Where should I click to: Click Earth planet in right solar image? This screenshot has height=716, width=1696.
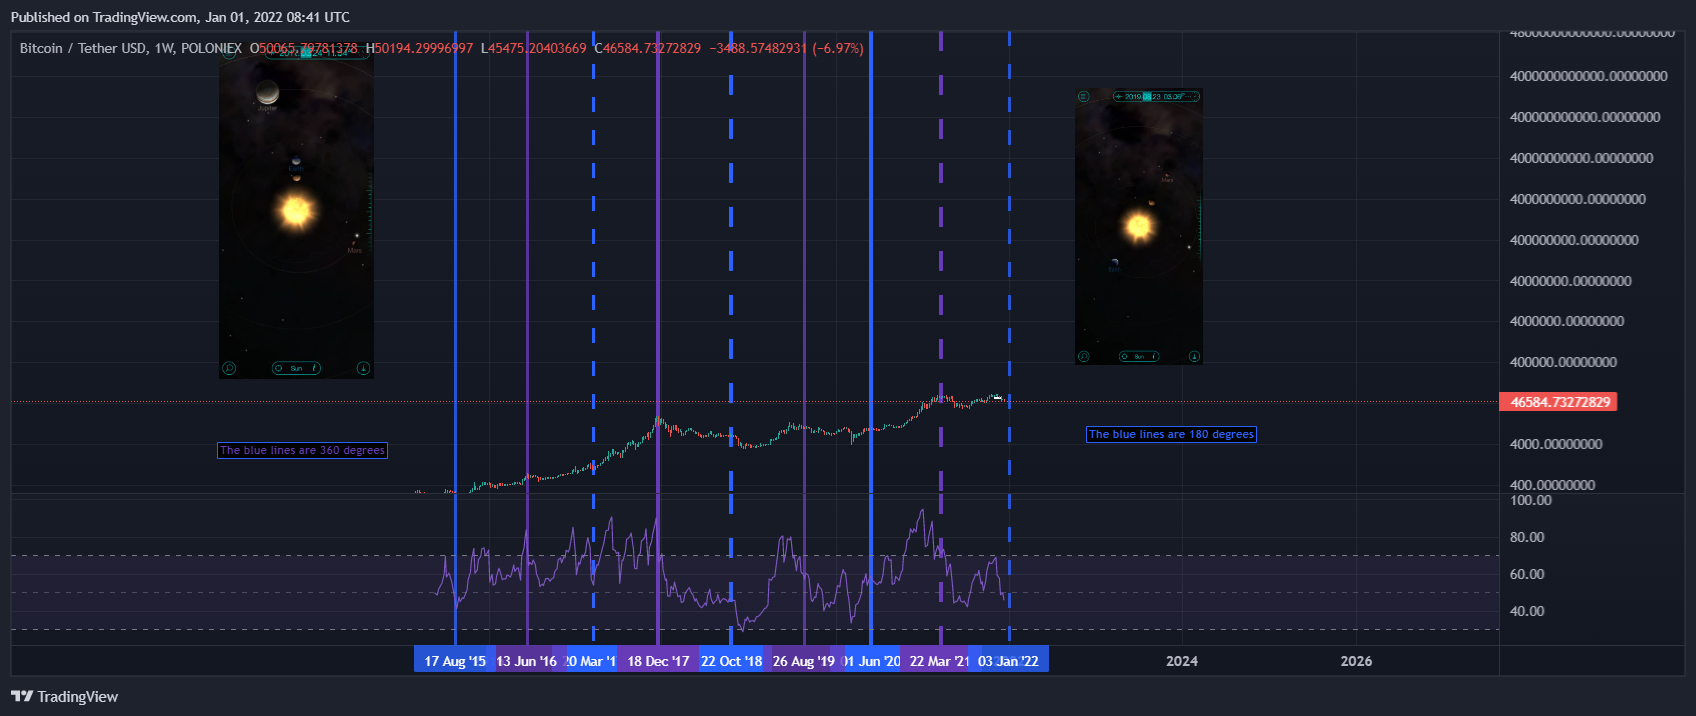tap(1114, 262)
